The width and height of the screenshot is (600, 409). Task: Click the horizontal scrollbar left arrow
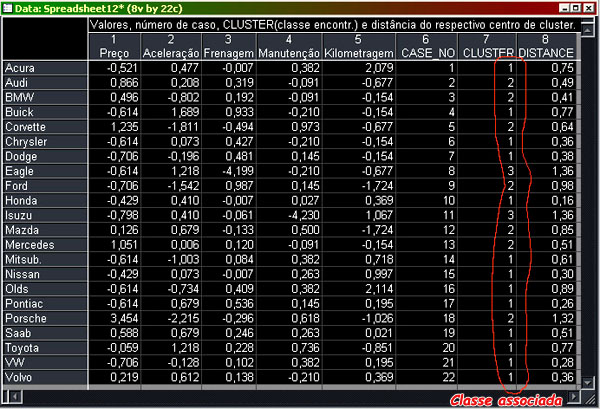[15, 397]
